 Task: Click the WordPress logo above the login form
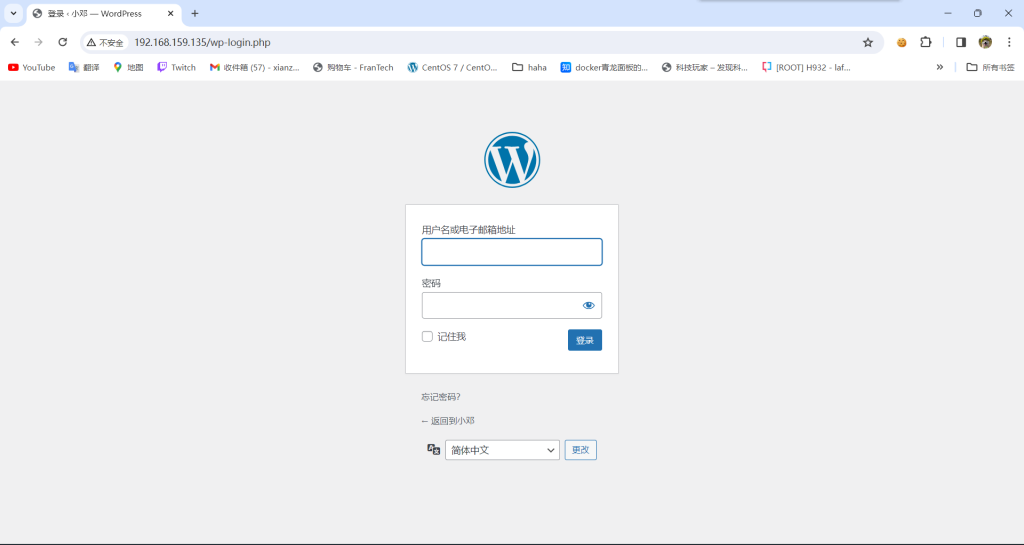[x=512, y=160]
